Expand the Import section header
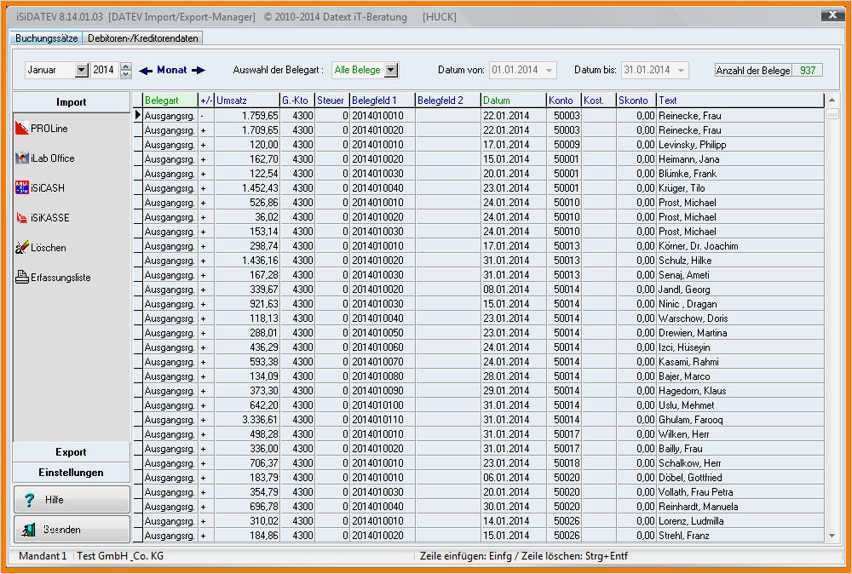Image resolution: width=852 pixels, height=574 pixels. click(71, 102)
